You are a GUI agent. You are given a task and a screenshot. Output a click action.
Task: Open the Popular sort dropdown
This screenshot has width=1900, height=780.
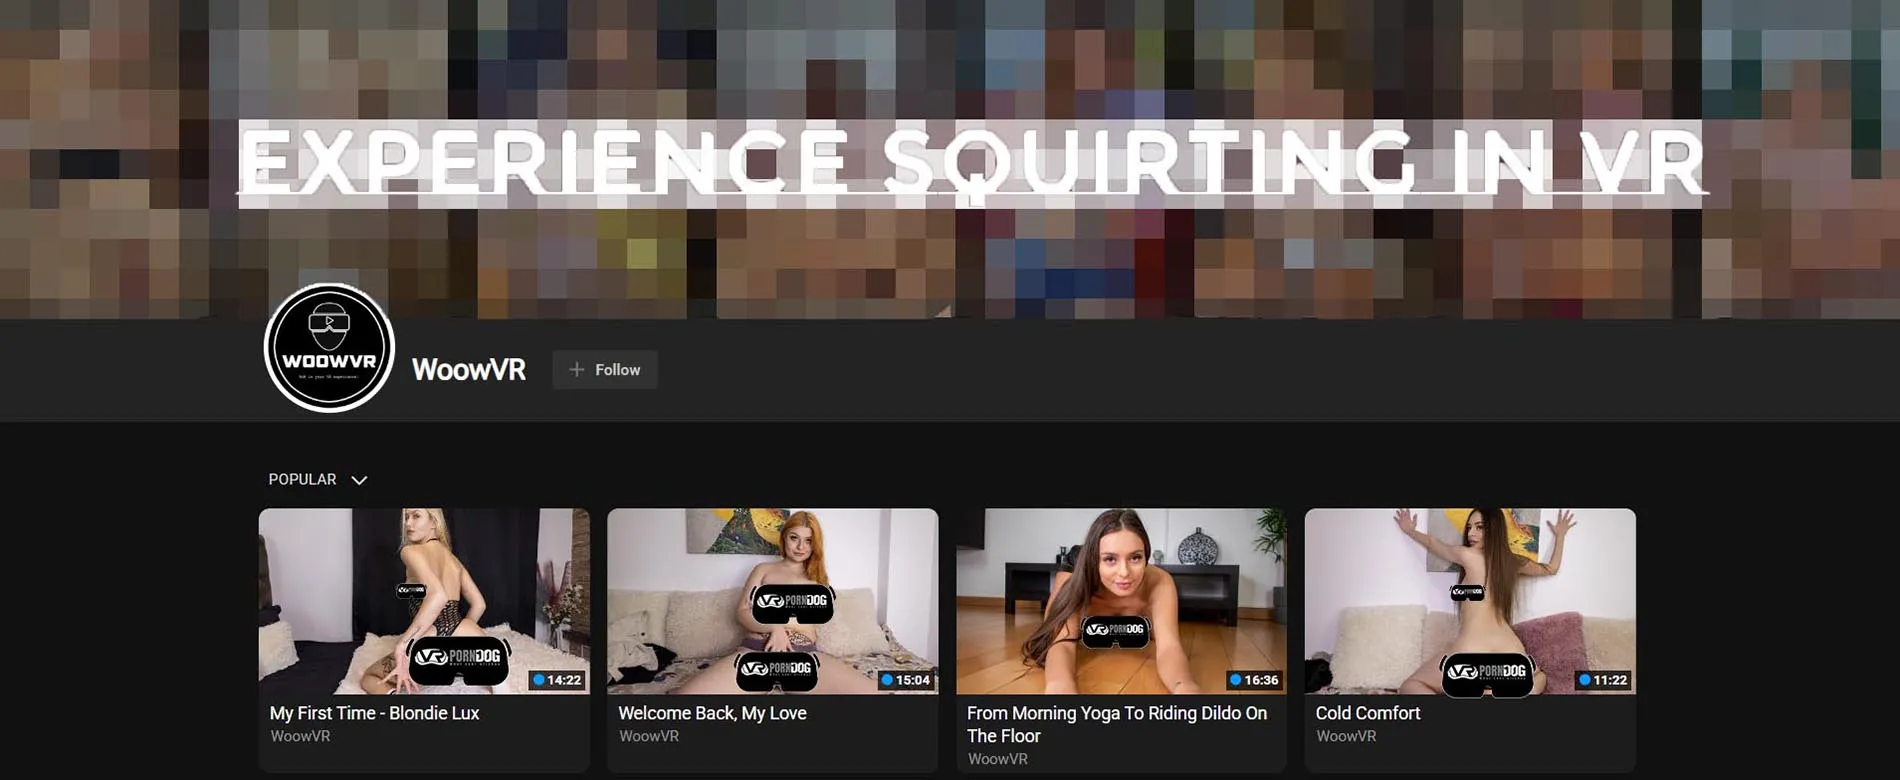pyautogui.click(x=303, y=480)
